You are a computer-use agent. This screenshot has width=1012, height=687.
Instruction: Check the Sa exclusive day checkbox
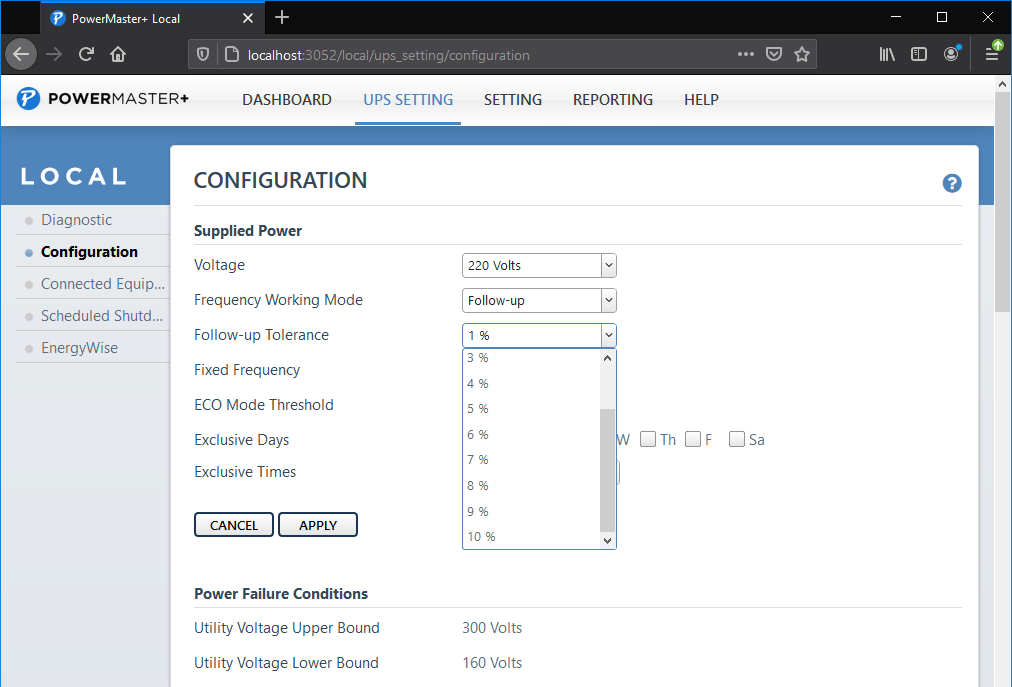point(737,439)
